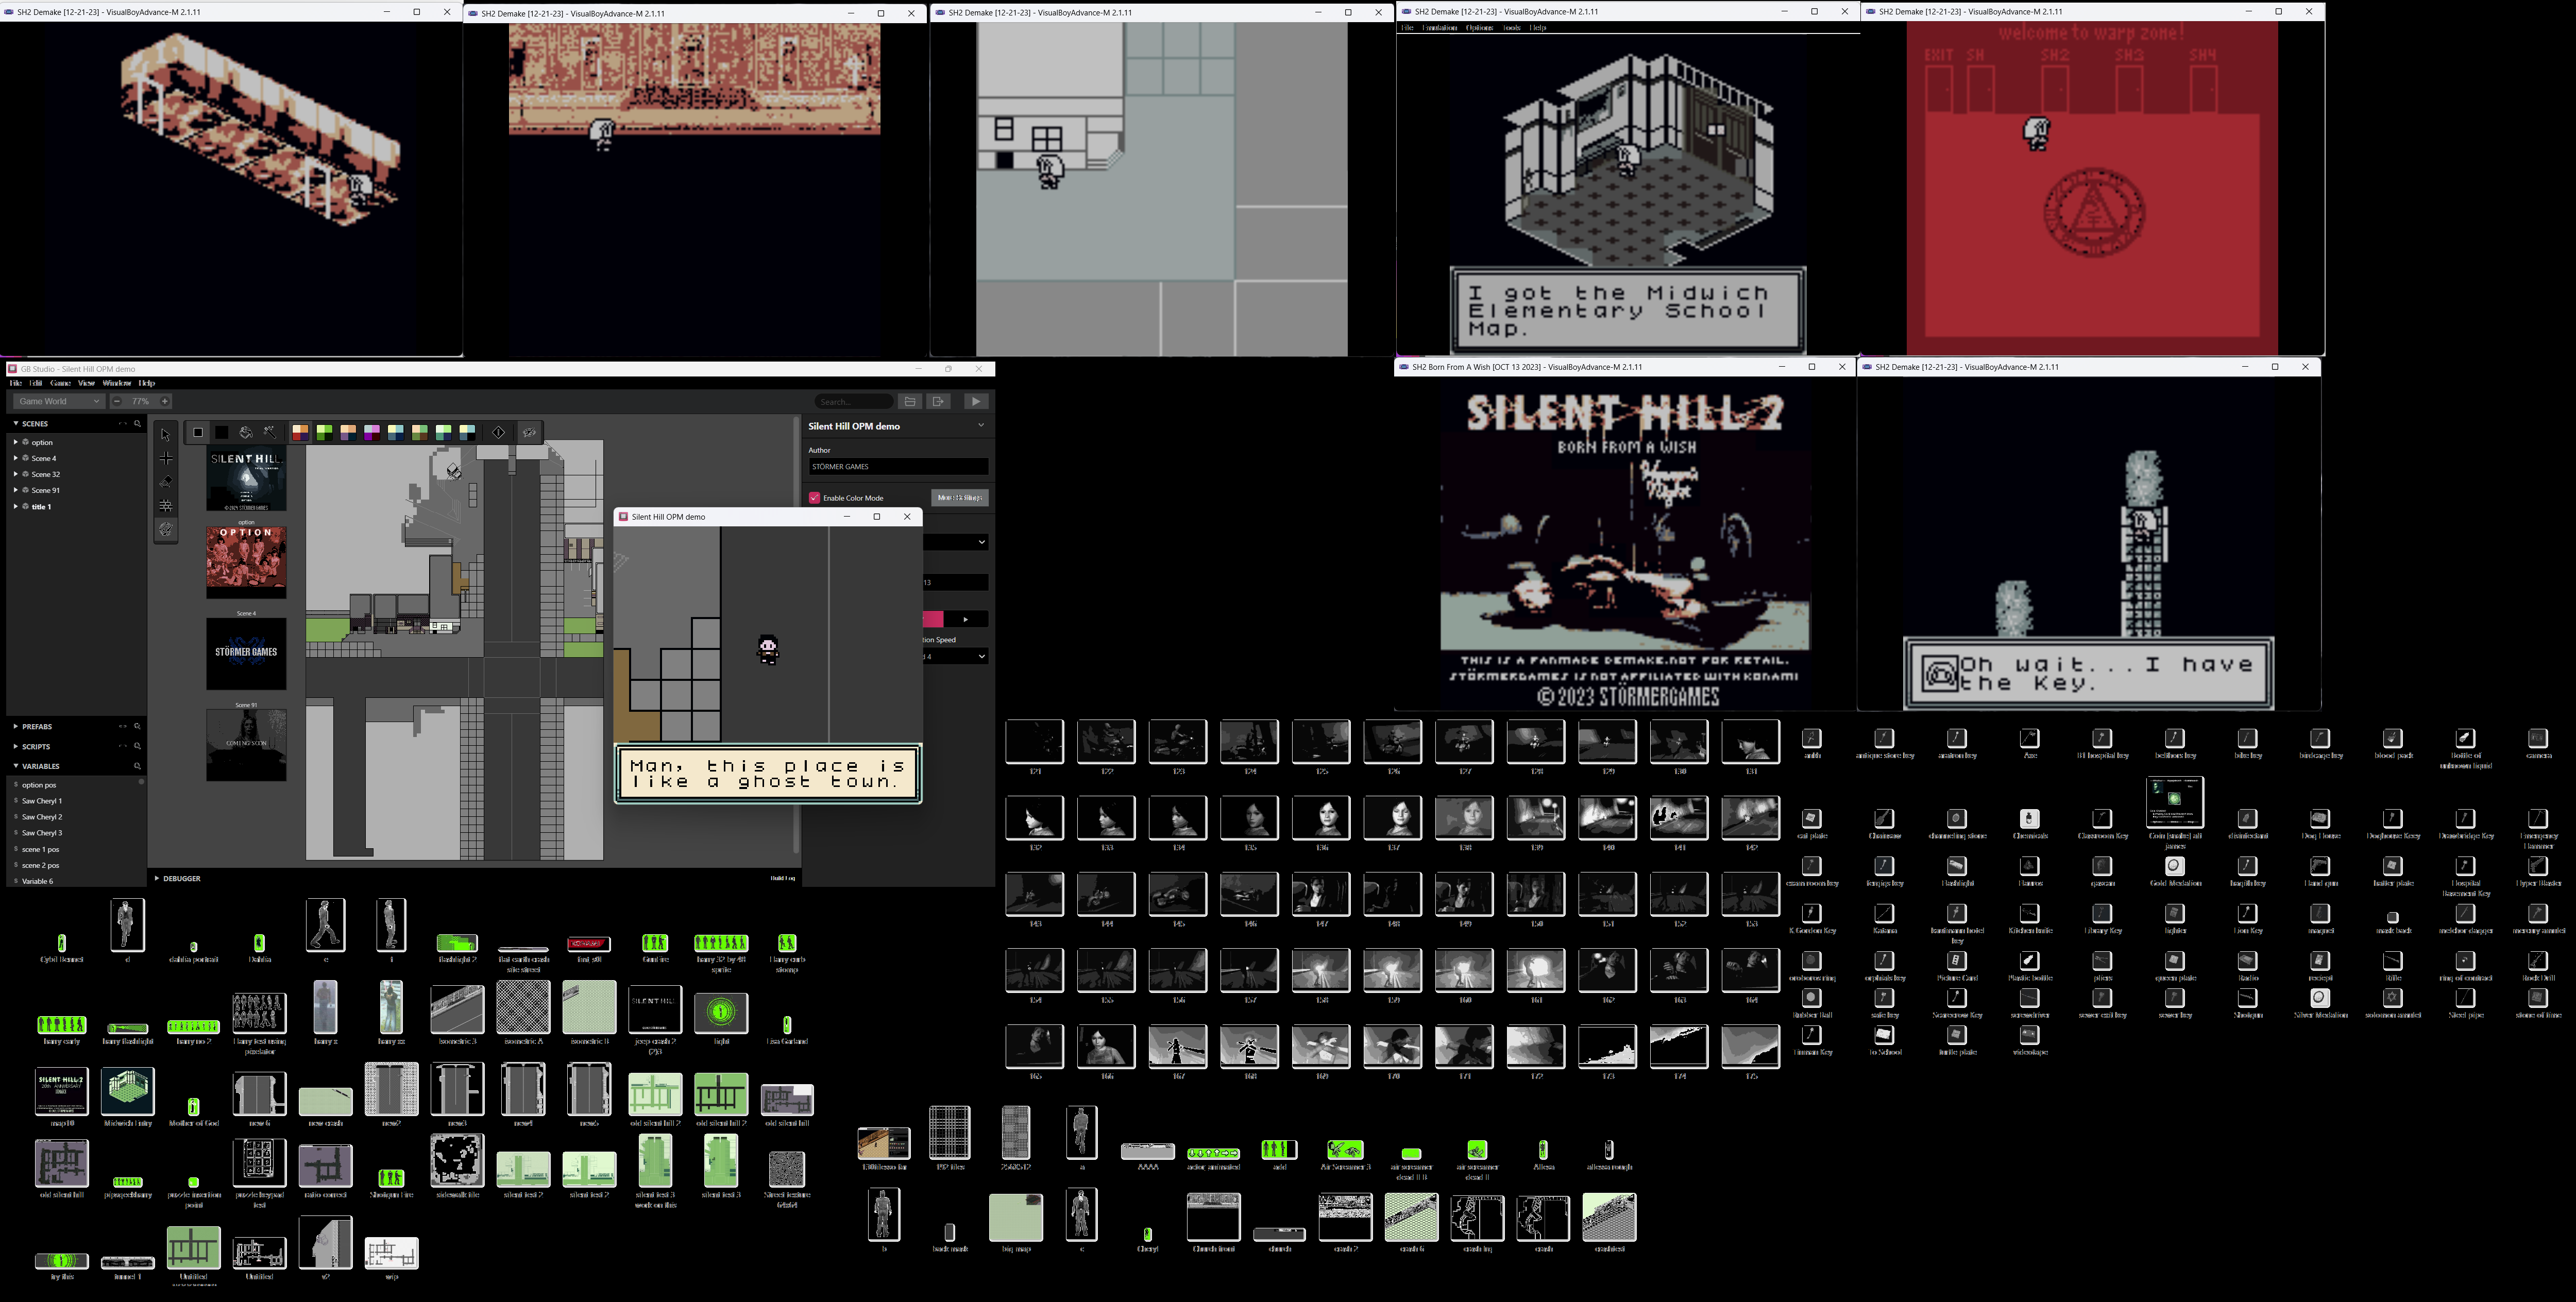Viewport: 2576px width, 1302px height.
Task: Select the Add (plus) tool in GB Studio
Action: click(166, 458)
